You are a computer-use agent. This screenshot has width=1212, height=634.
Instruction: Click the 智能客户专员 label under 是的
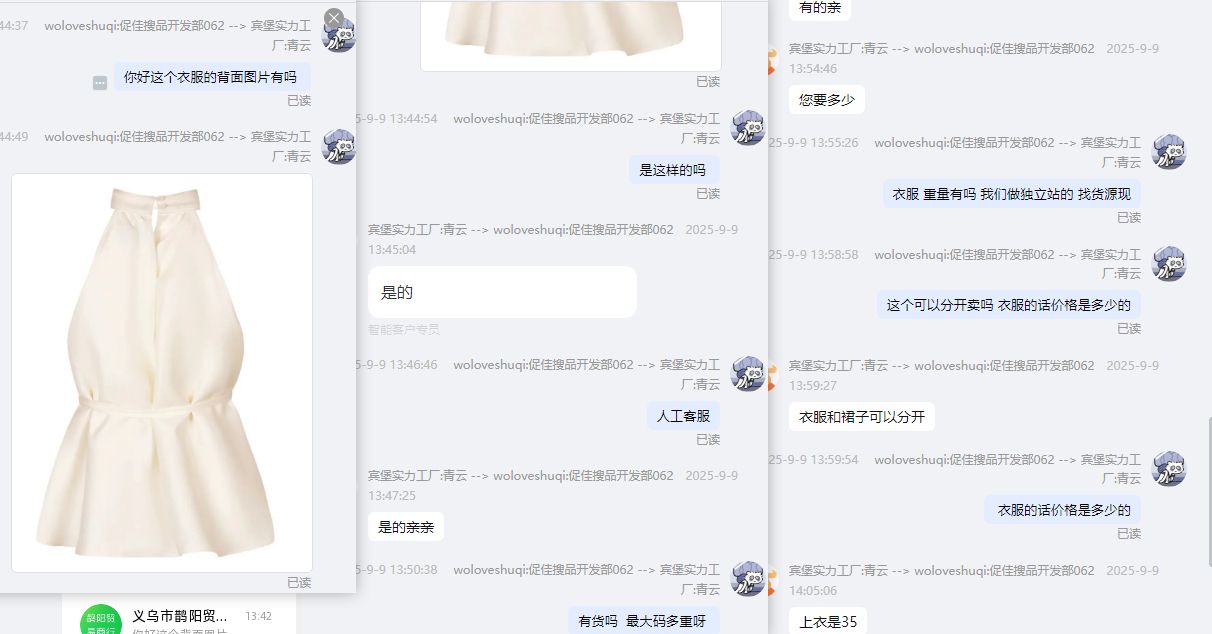pos(404,329)
